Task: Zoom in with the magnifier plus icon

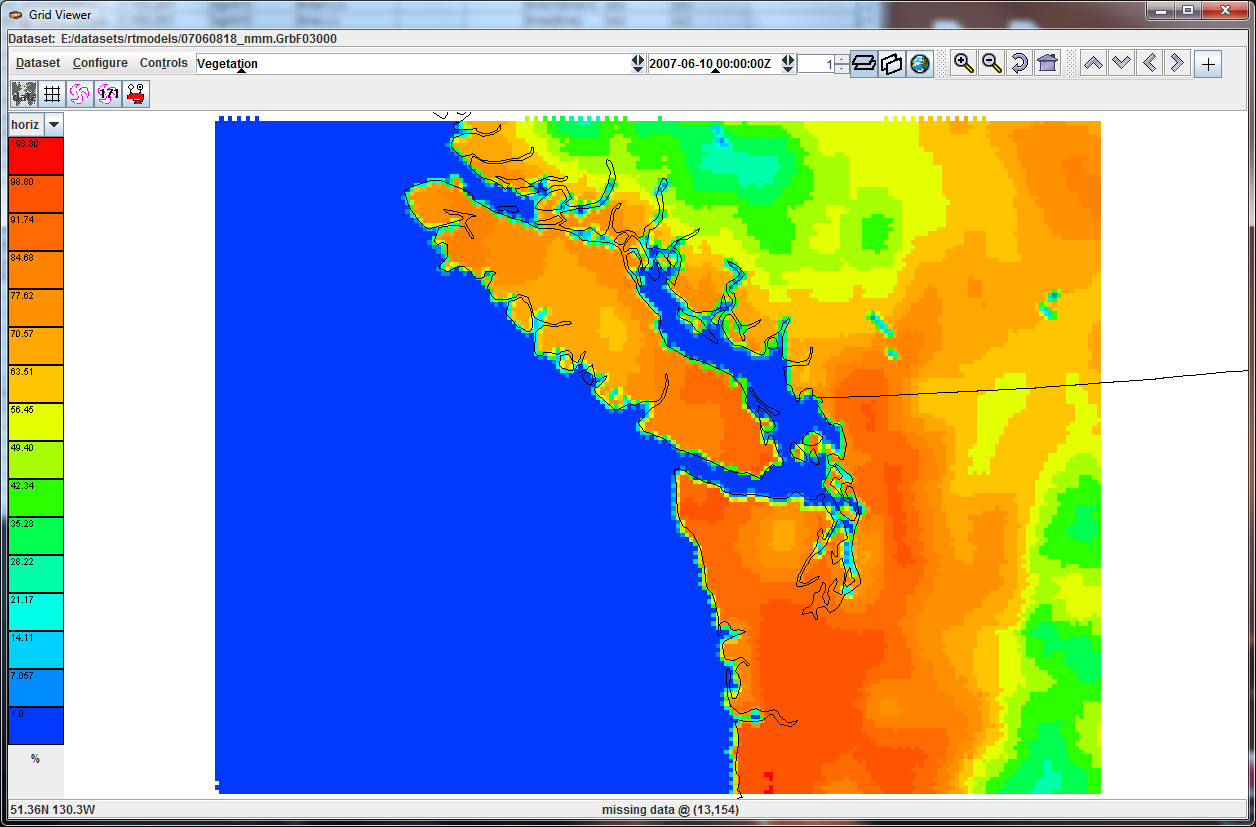Action: 964,63
